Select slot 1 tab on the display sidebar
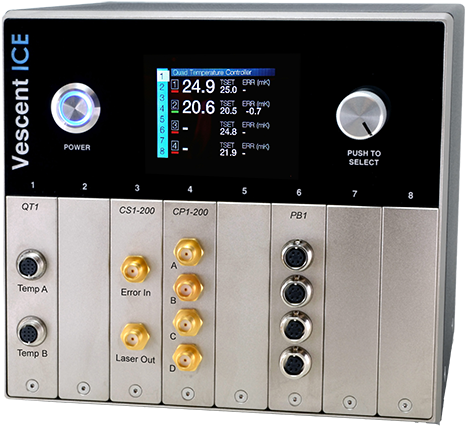This screenshot has width=465, height=426. coord(162,76)
